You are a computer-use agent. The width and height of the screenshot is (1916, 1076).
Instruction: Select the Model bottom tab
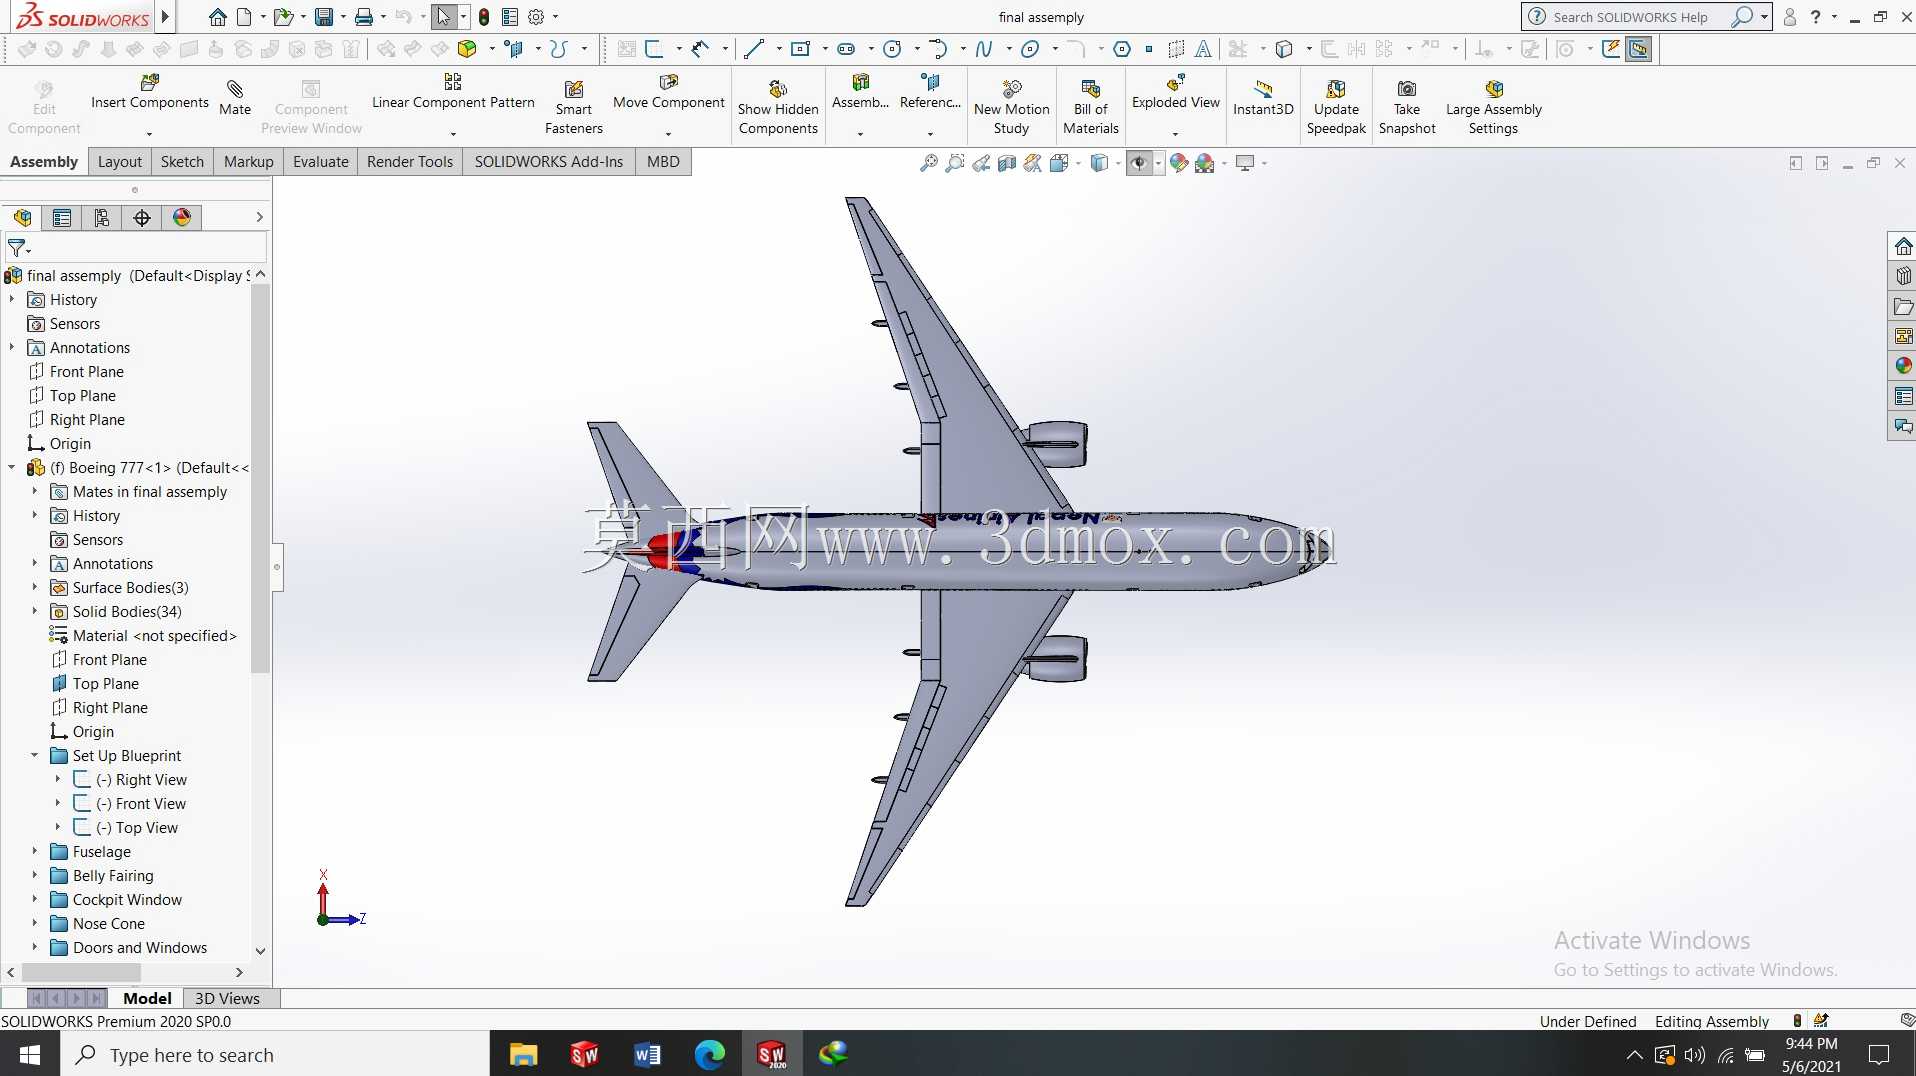click(x=147, y=998)
